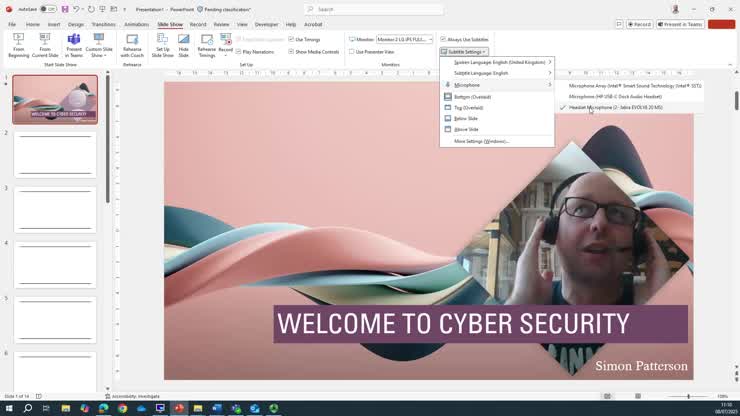Open the Windows Start menu
Image resolution: width=740 pixels, height=416 pixels.
coord(9,408)
